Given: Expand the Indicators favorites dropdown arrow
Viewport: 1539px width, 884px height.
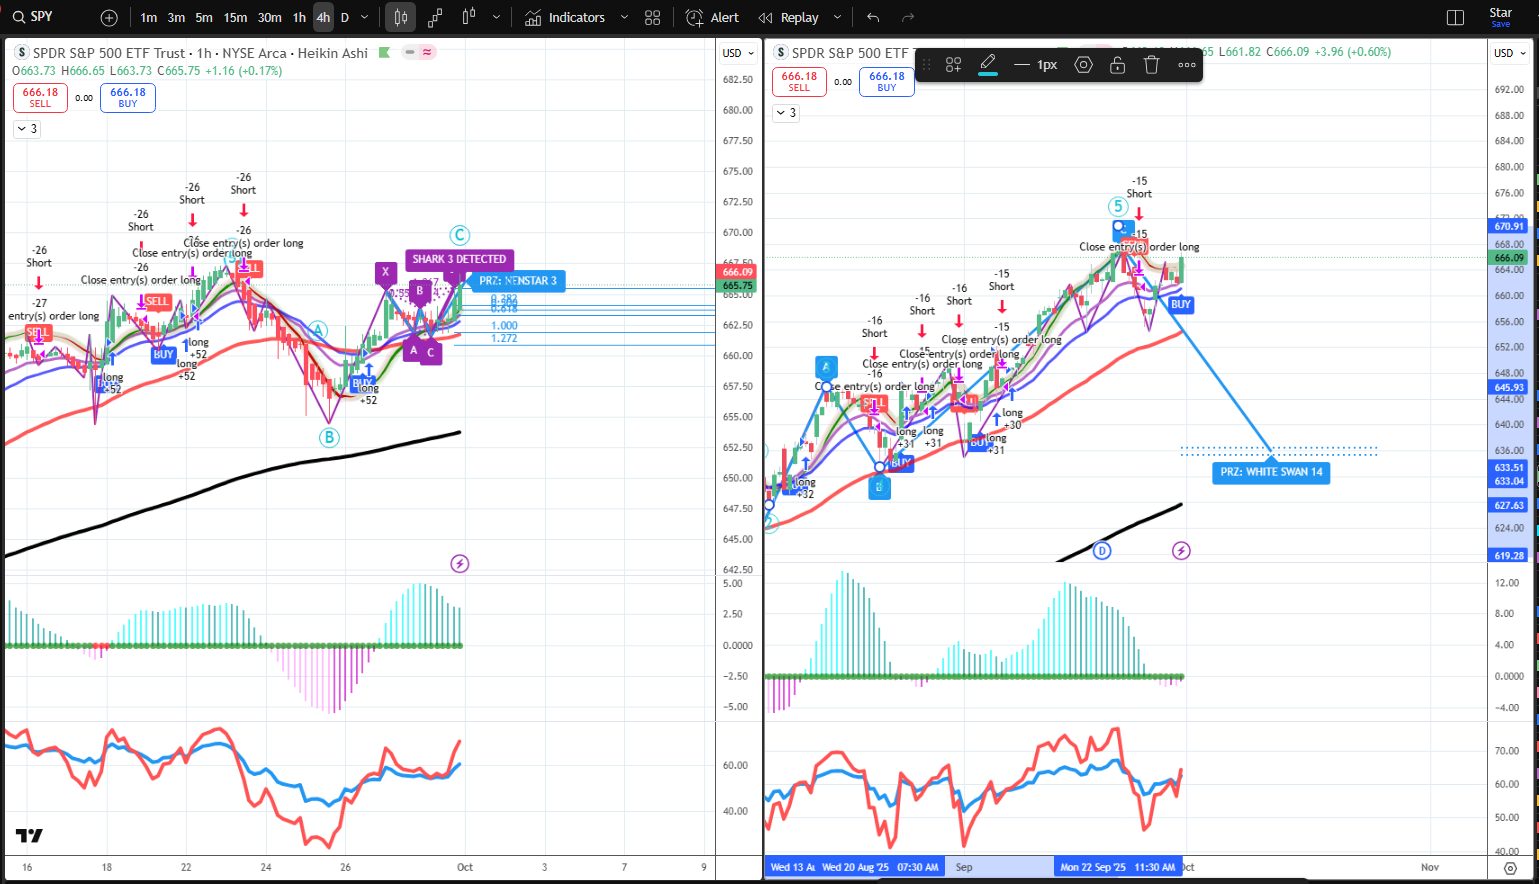Looking at the screenshot, I should click(x=624, y=18).
